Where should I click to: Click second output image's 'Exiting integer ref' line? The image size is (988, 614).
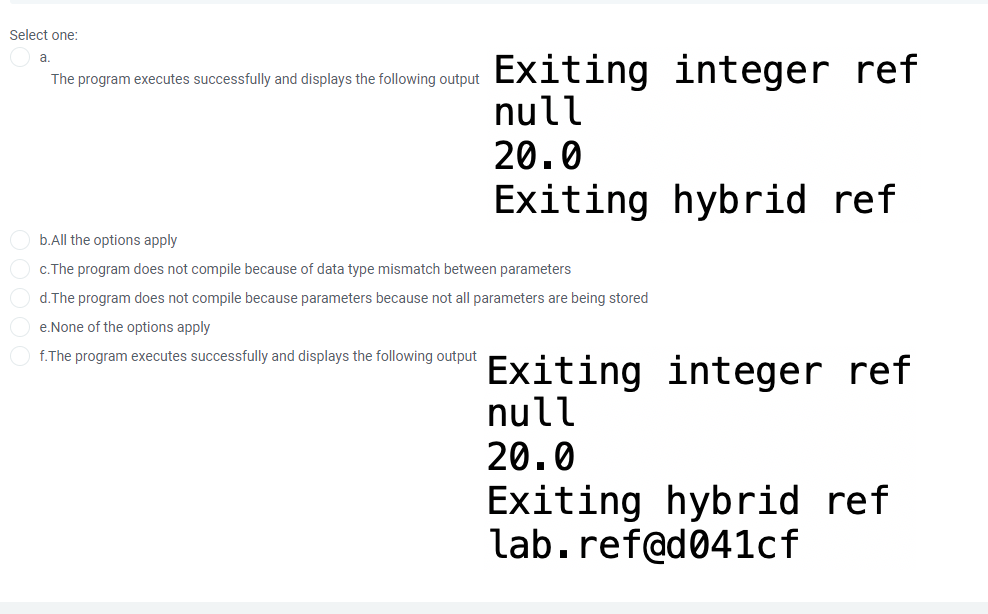(x=699, y=371)
